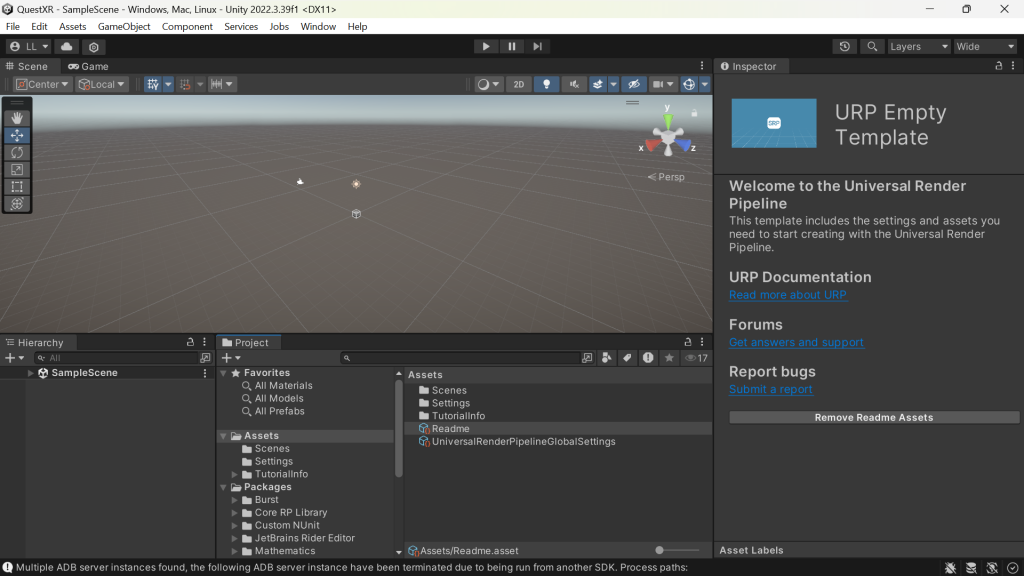Open Project search-in-window icon
This screenshot has height=576, width=1024.
coord(587,358)
